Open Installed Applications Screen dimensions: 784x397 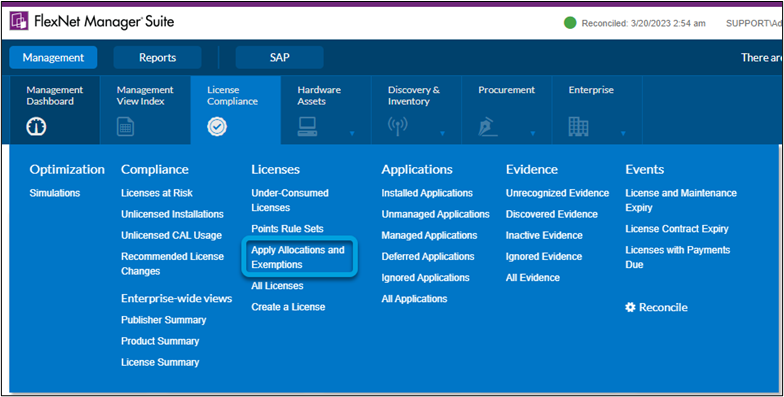427,193
